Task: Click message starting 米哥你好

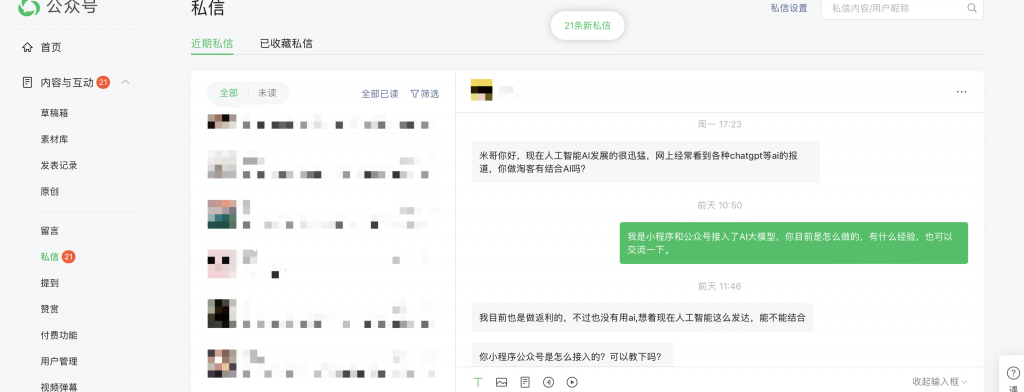Action: 645,162
